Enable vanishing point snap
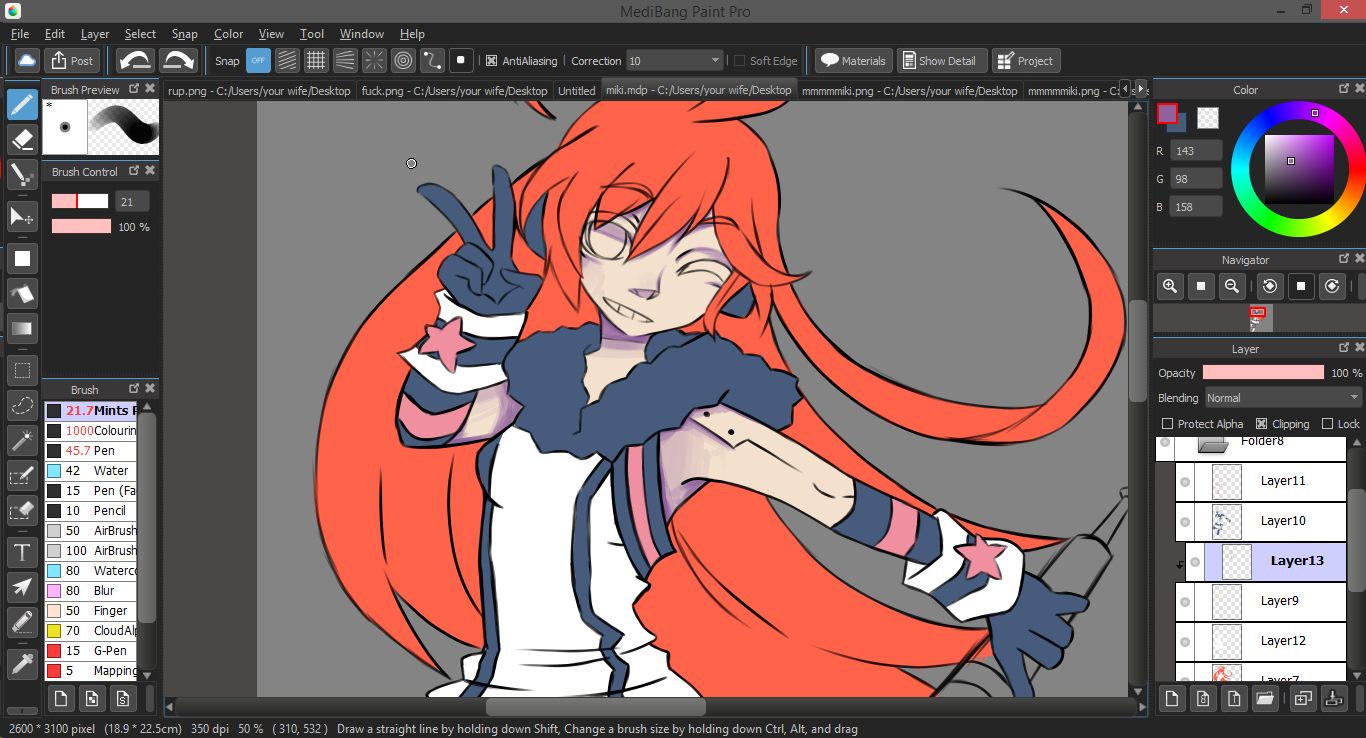 [345, 60]
